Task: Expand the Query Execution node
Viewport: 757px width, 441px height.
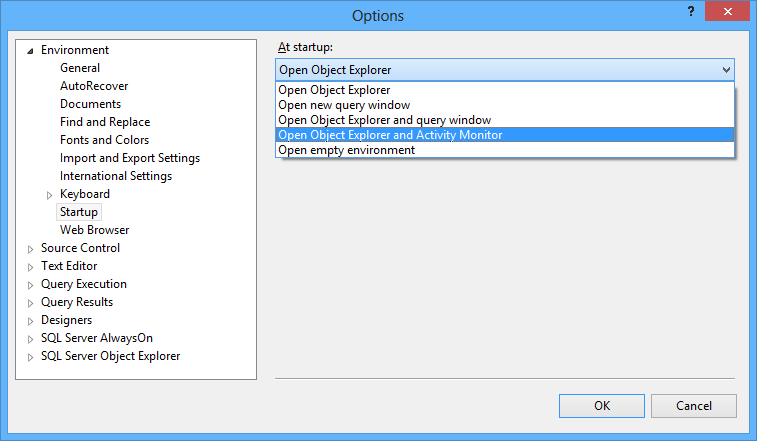Action: [30, 285]
